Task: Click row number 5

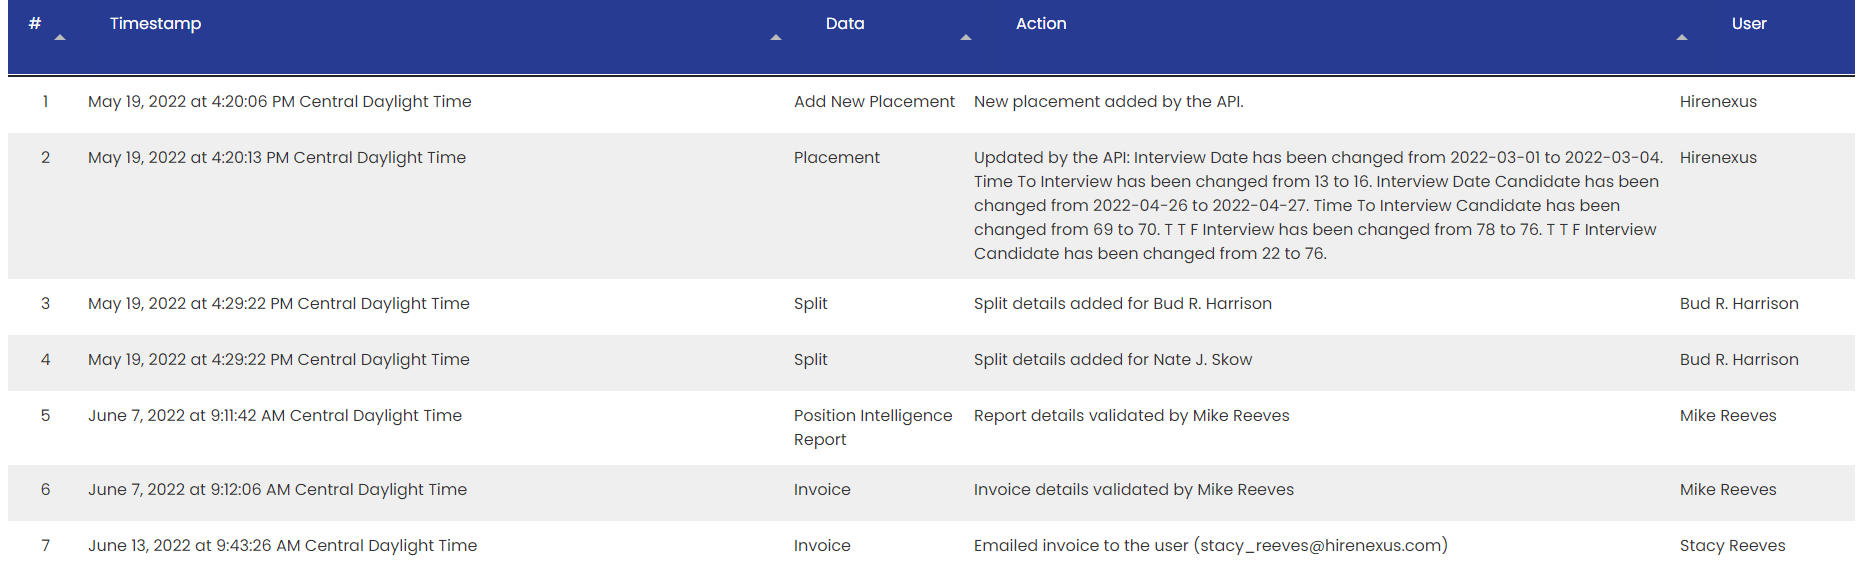Action: pyautogui.click(x=45, y=415)
